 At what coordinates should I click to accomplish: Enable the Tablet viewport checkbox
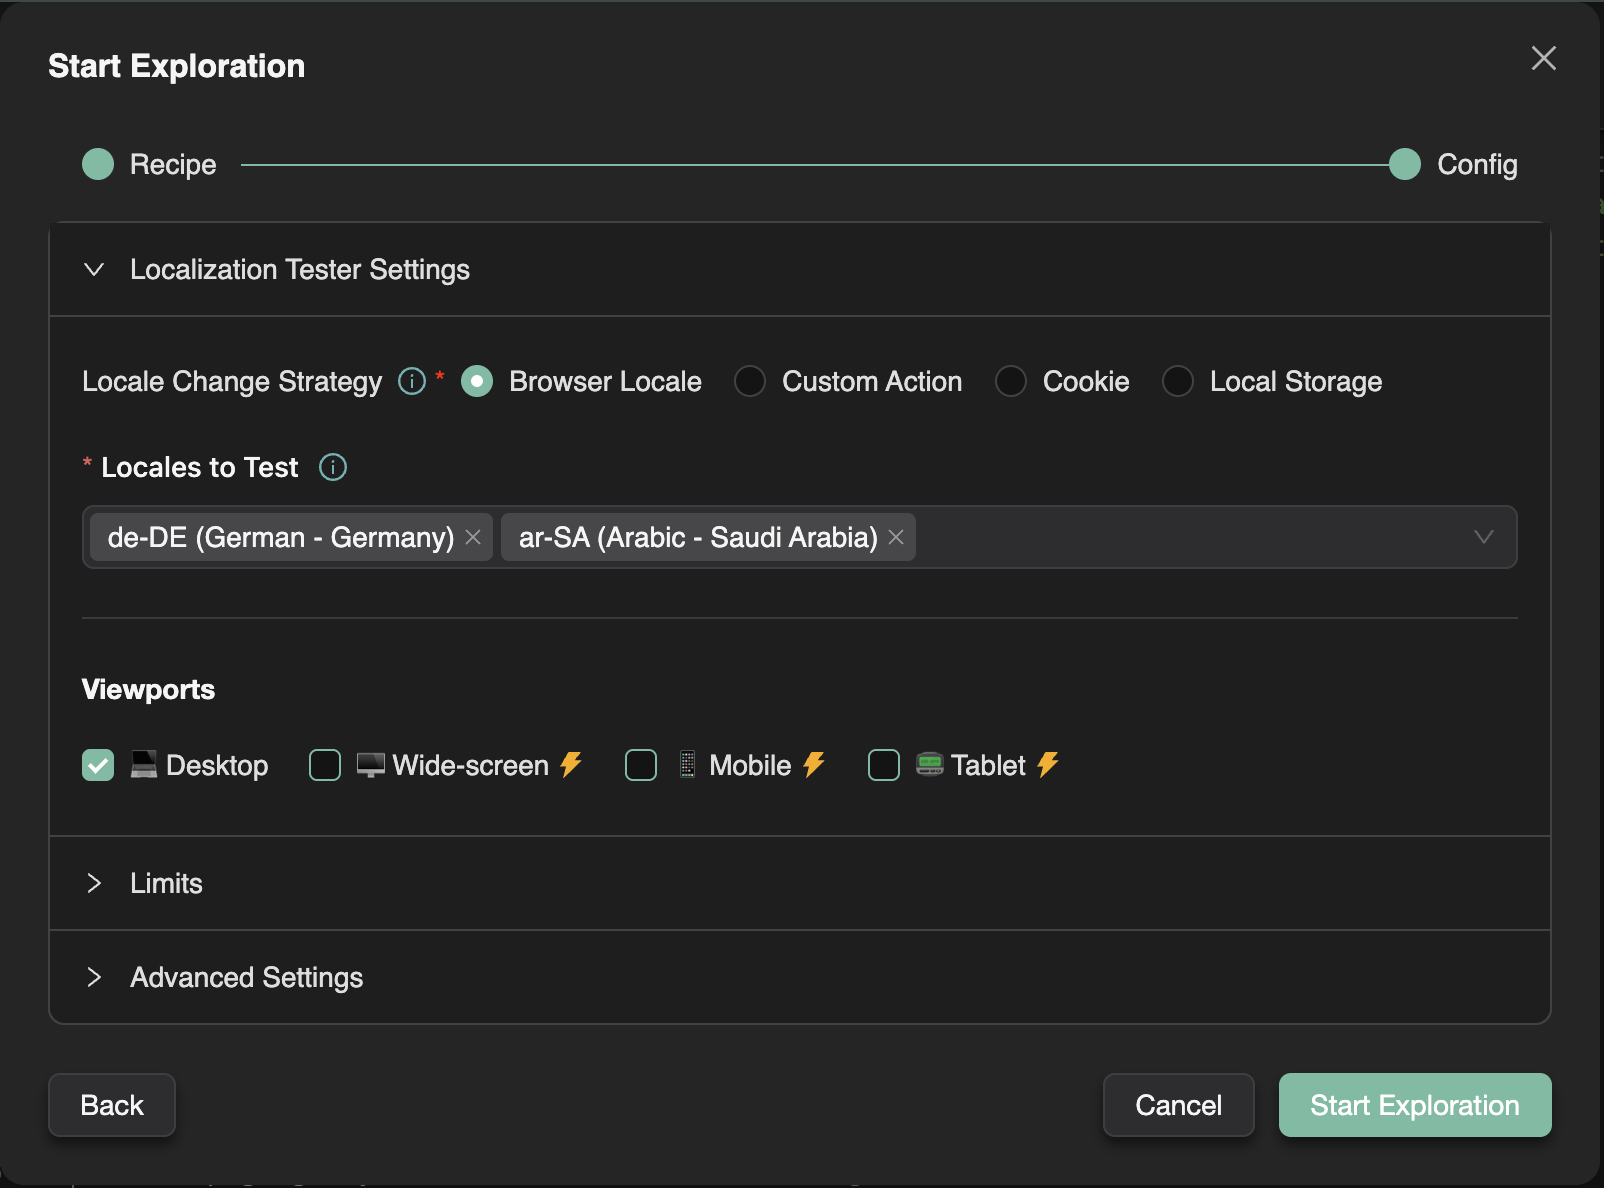pos(883,765)
